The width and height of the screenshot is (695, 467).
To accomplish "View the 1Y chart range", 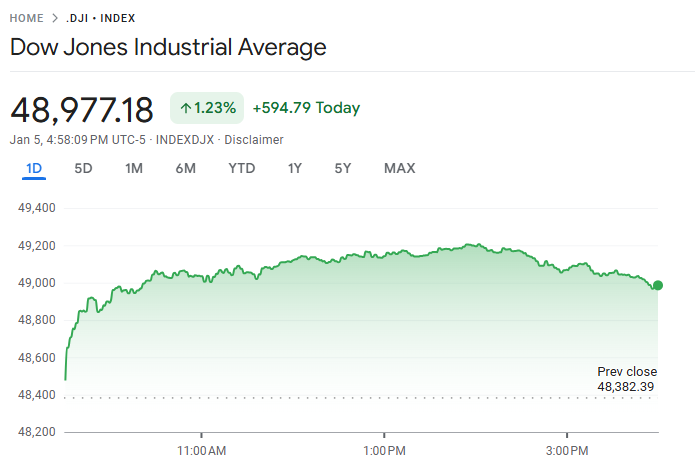I will tap(294, 169).
